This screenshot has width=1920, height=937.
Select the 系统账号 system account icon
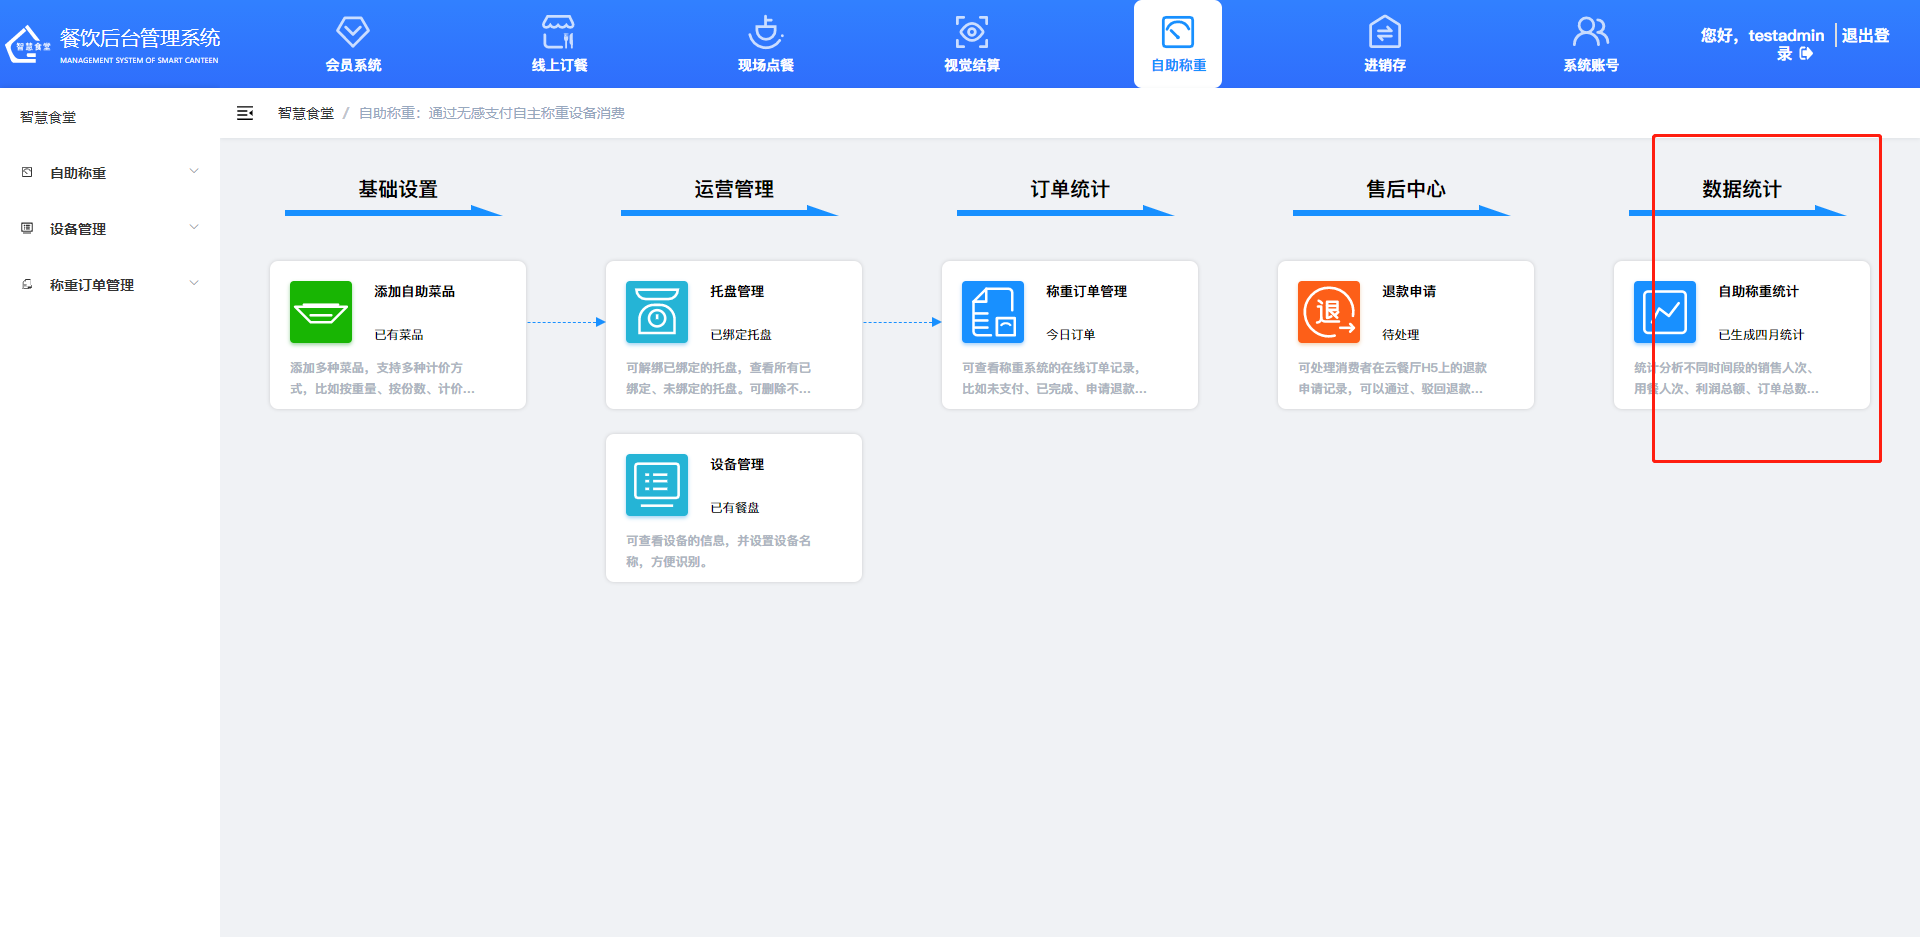tap(1590, 44)
